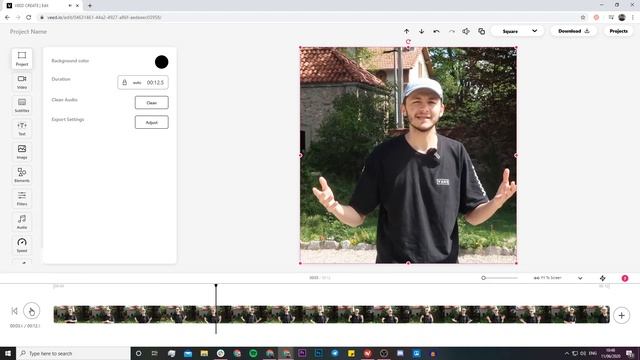Open Cortana circle icon in taskbar
Screen dimensions: 640x360
[x=139, y=353]
